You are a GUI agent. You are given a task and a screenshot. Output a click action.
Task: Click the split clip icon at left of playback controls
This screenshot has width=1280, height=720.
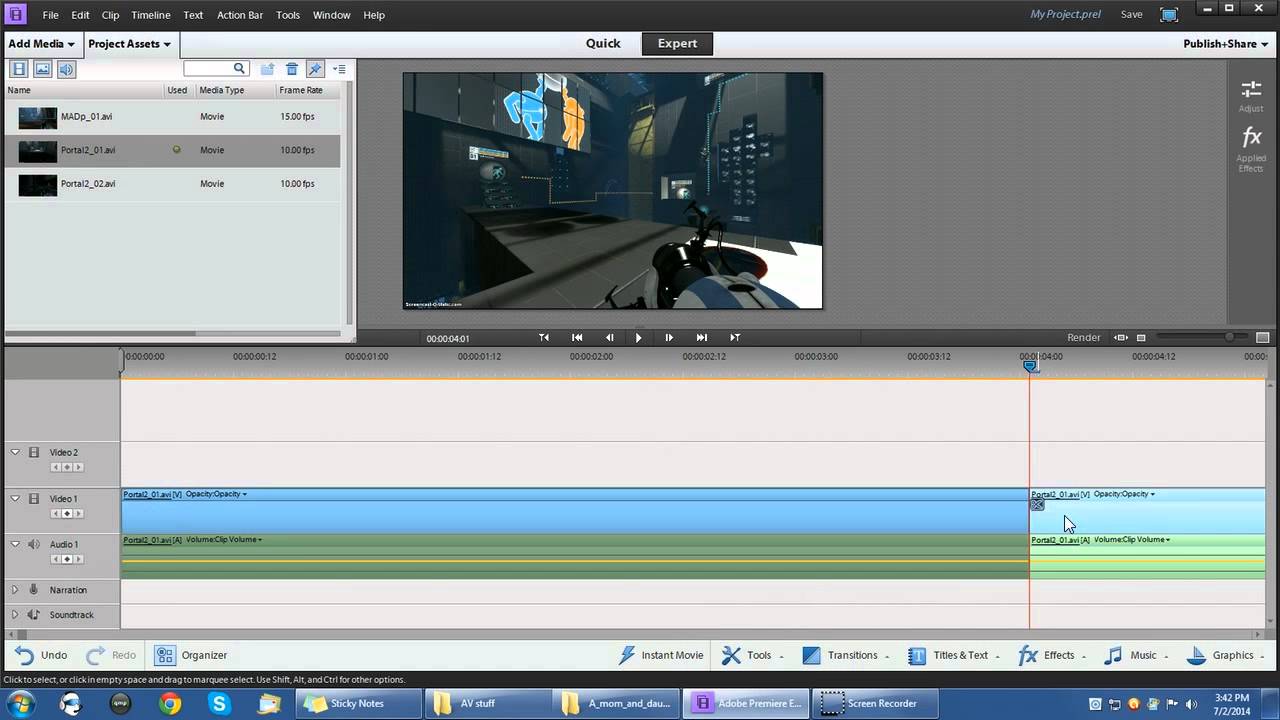tap(544, 338)
